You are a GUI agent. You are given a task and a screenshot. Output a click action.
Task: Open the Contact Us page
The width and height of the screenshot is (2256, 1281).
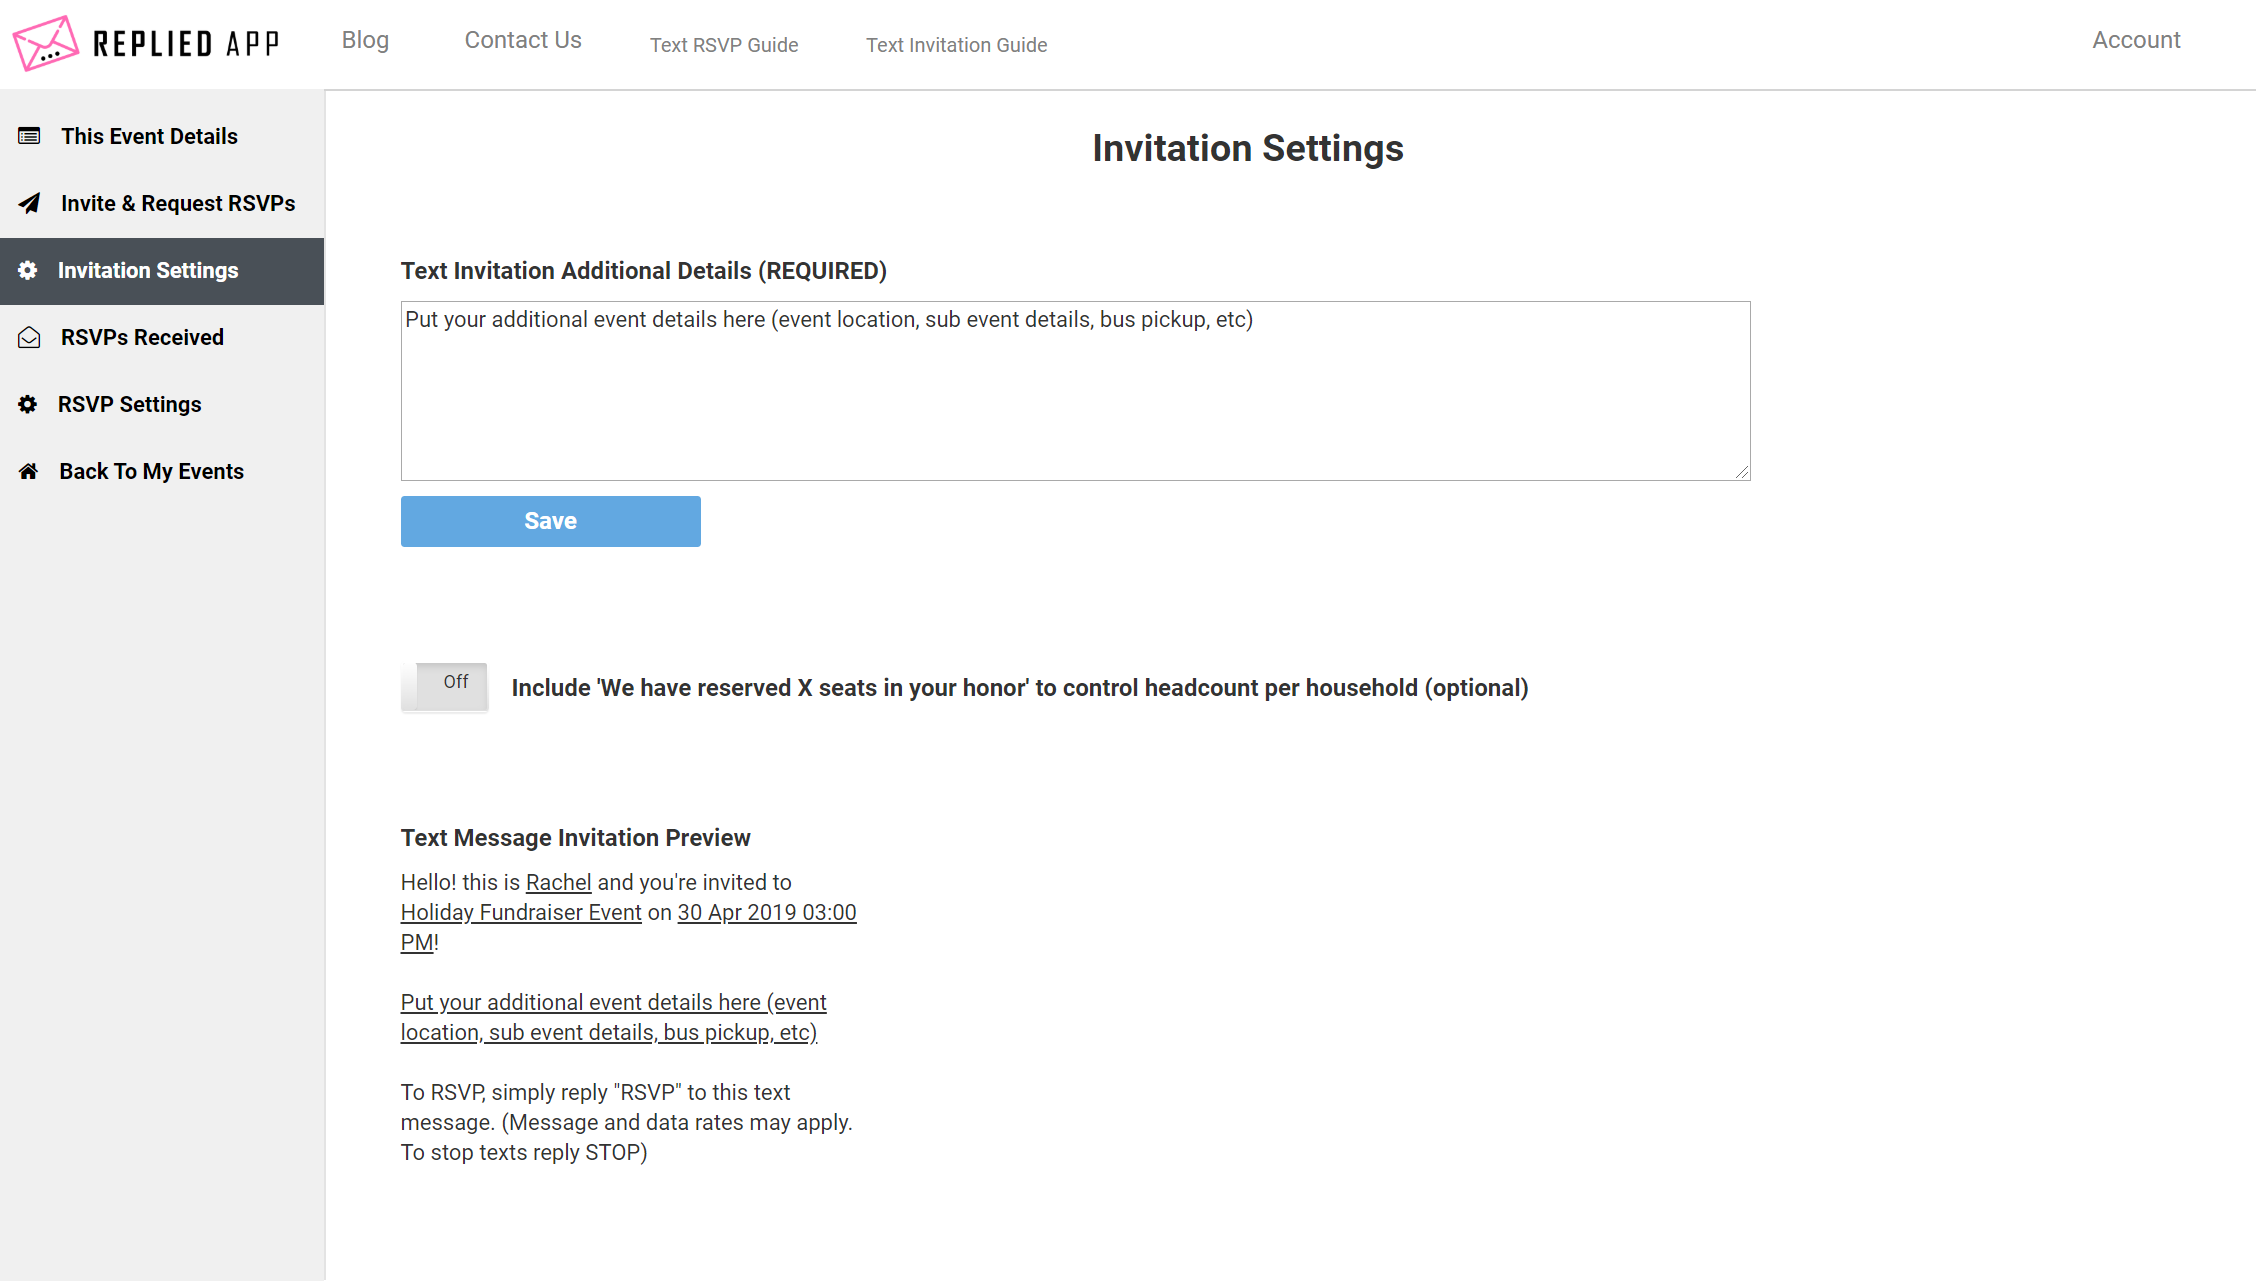[x=522, y=40]
